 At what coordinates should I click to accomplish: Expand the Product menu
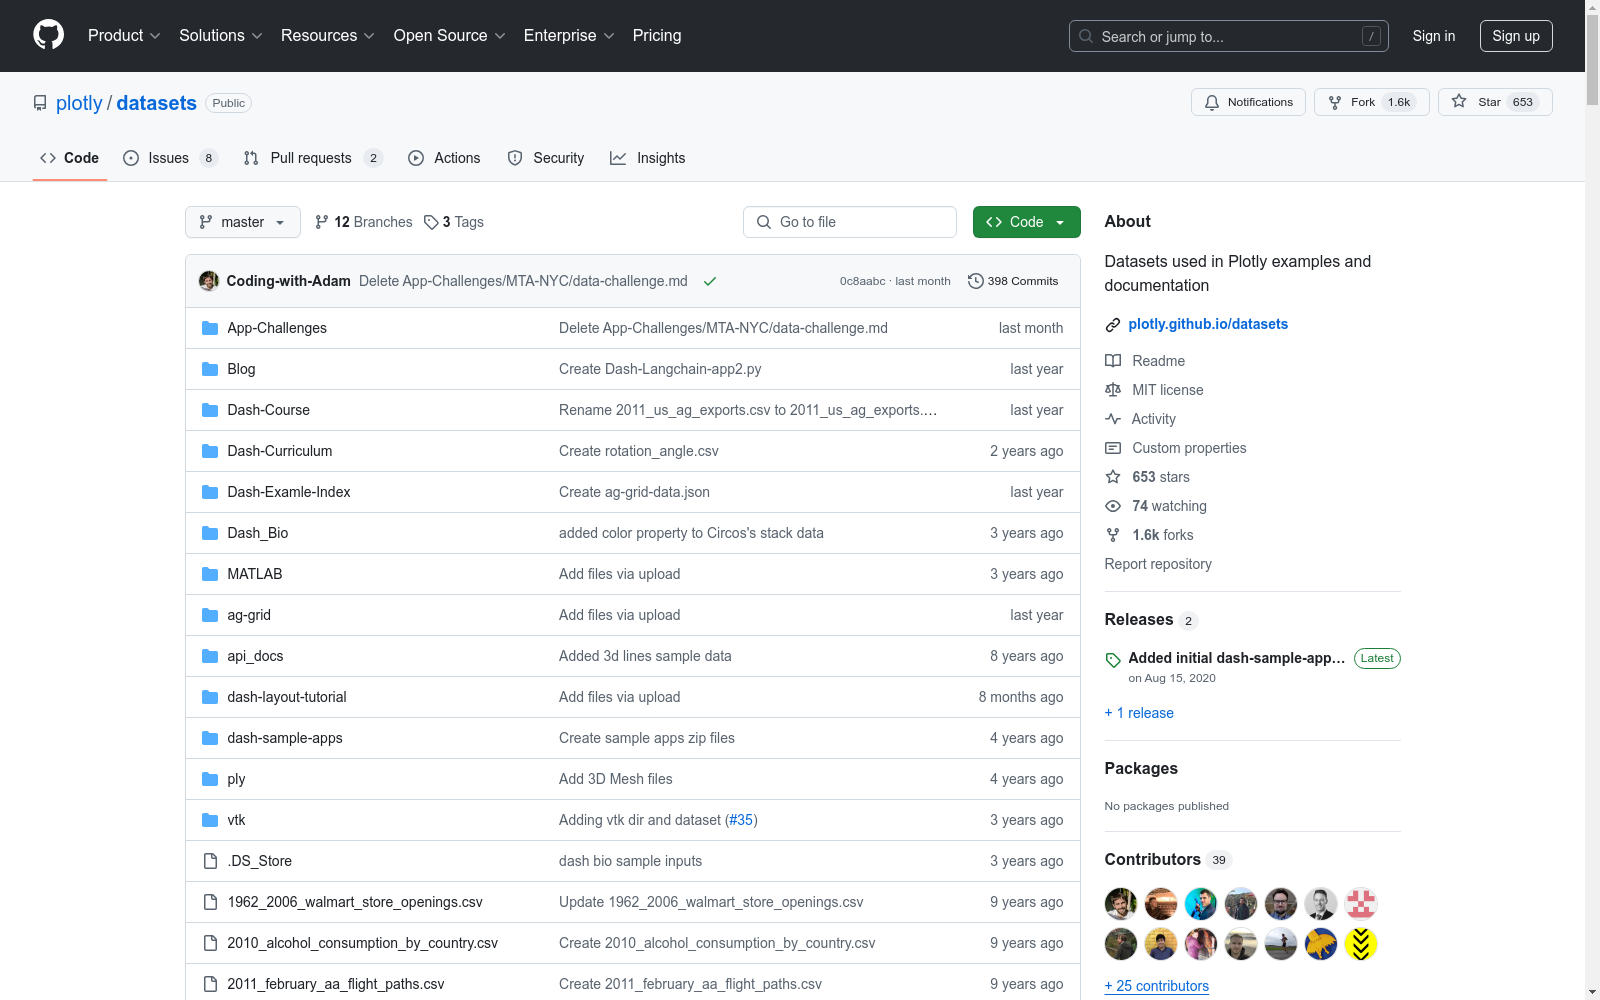click(x=124, y=35)
